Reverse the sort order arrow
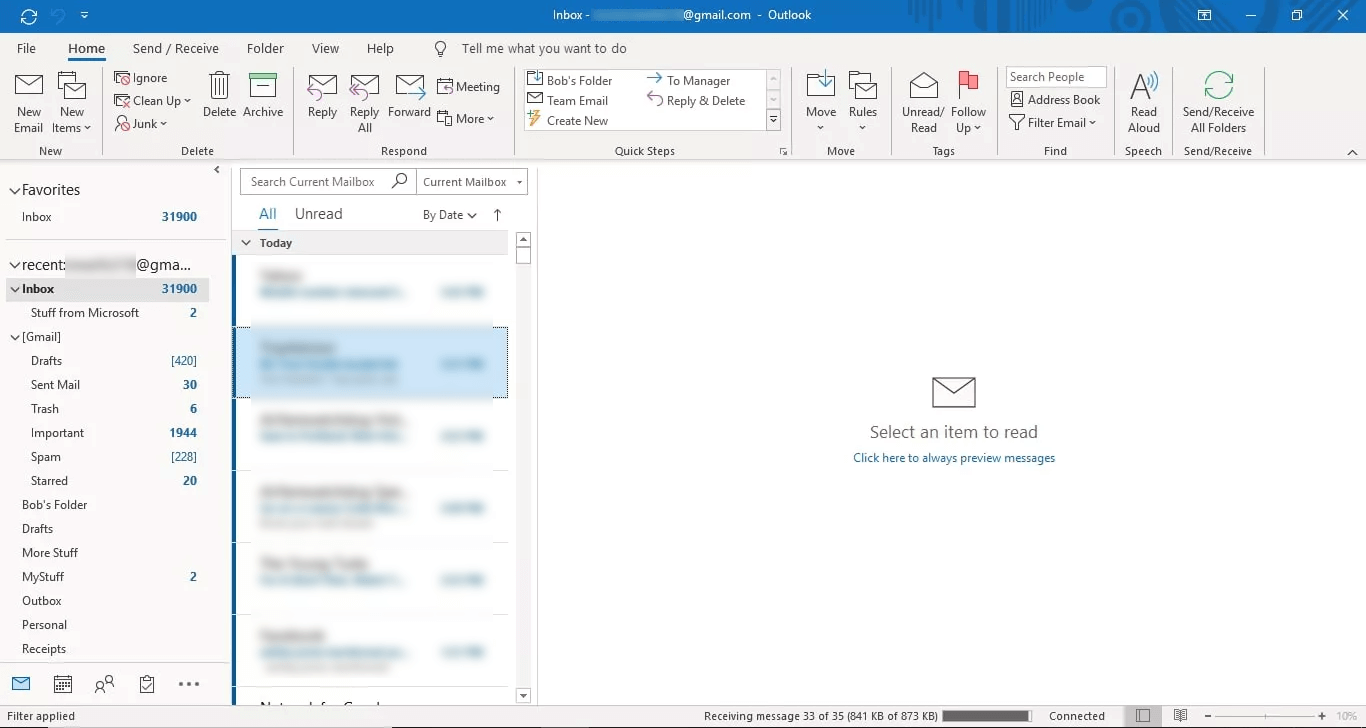Image resolution: width=1366 pixels, height=728 pixels. [x=497, y=215]
